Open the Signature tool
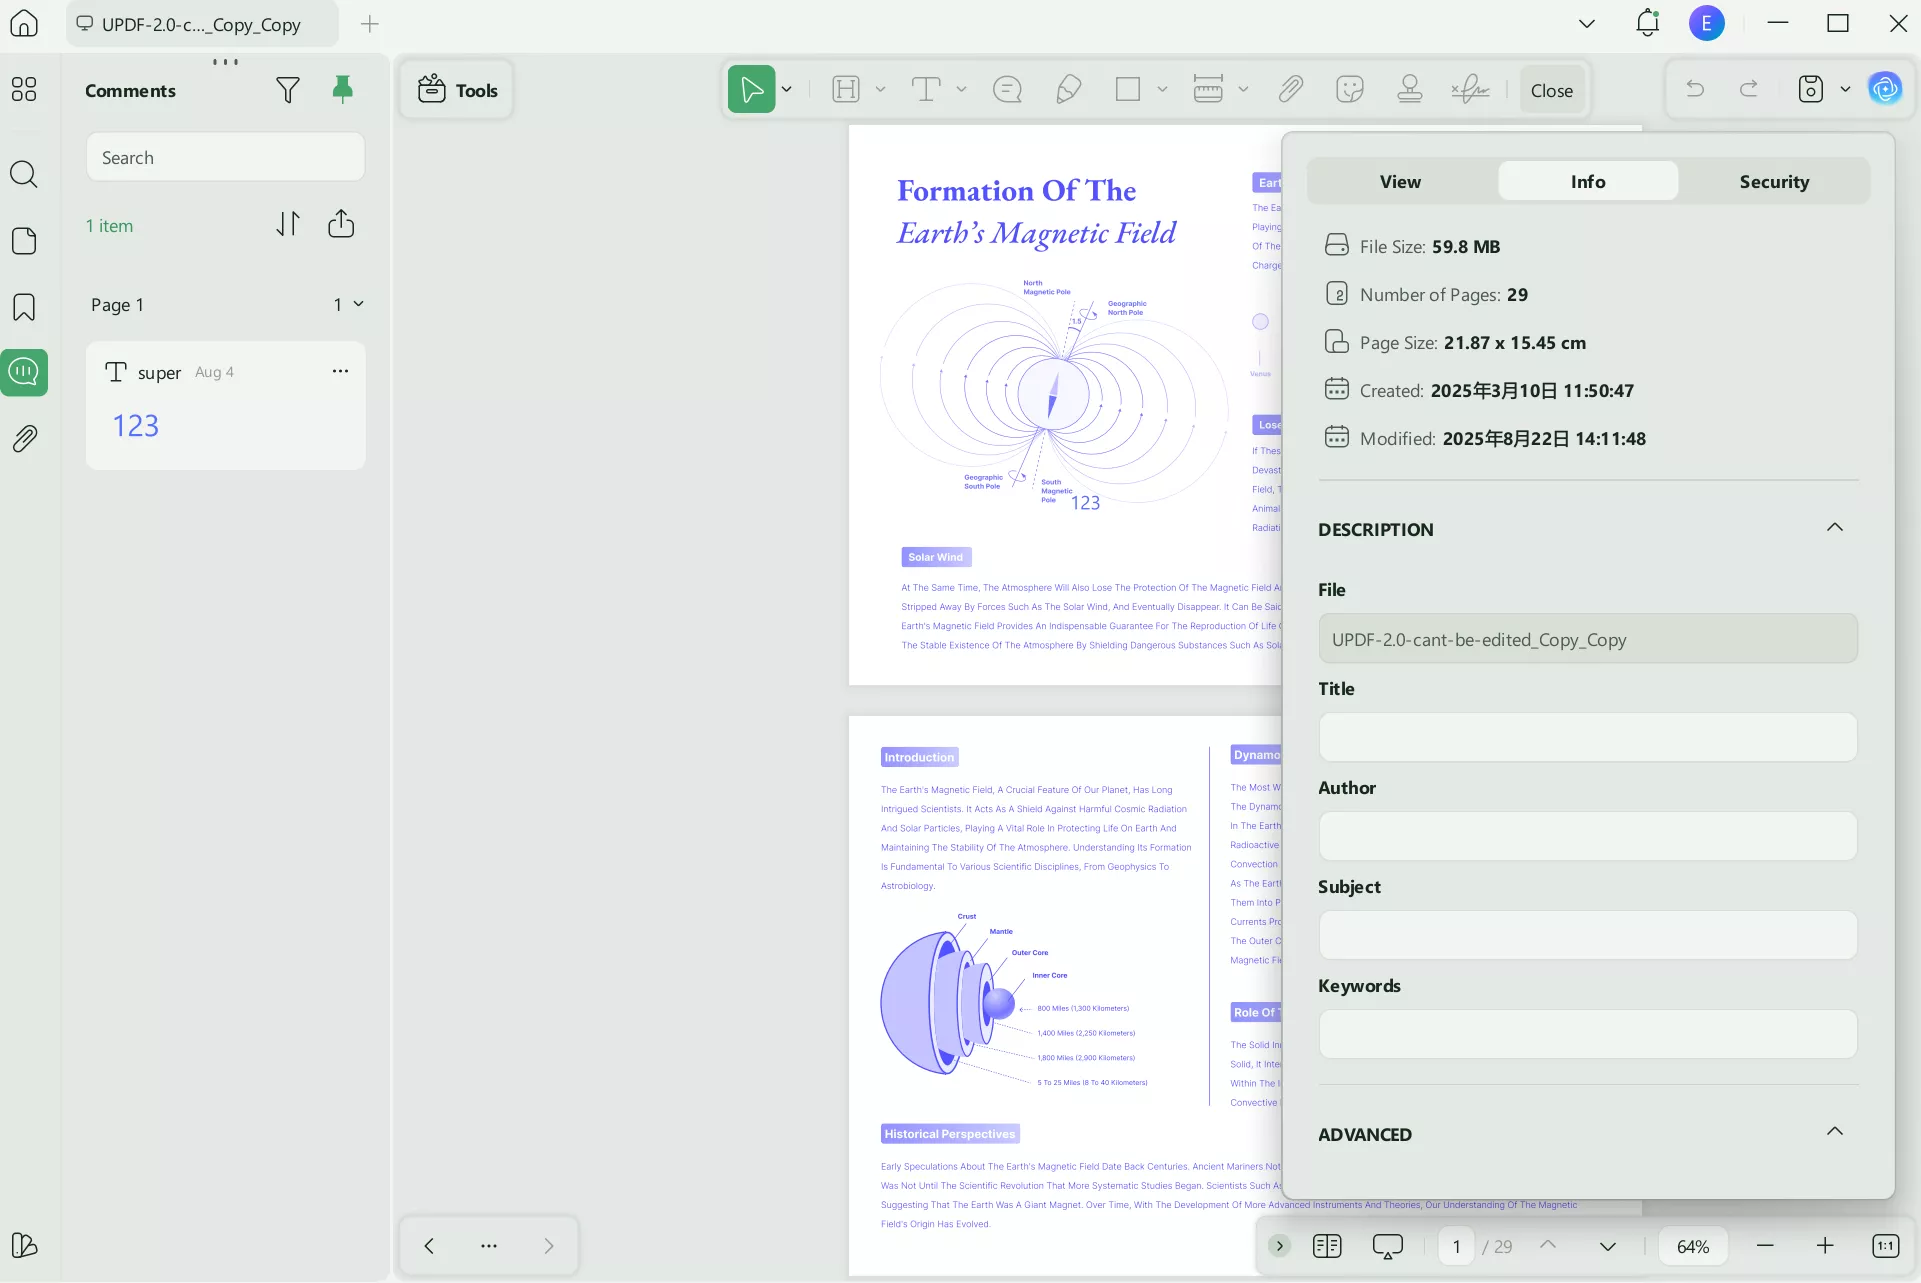The image size is (1921, 1283). tap(1470, 89)
